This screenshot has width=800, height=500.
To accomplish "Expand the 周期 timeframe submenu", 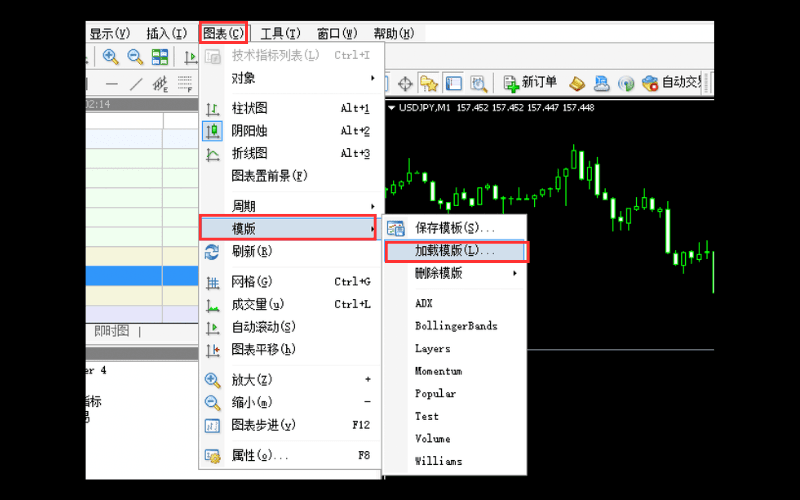I will [291, 207].
